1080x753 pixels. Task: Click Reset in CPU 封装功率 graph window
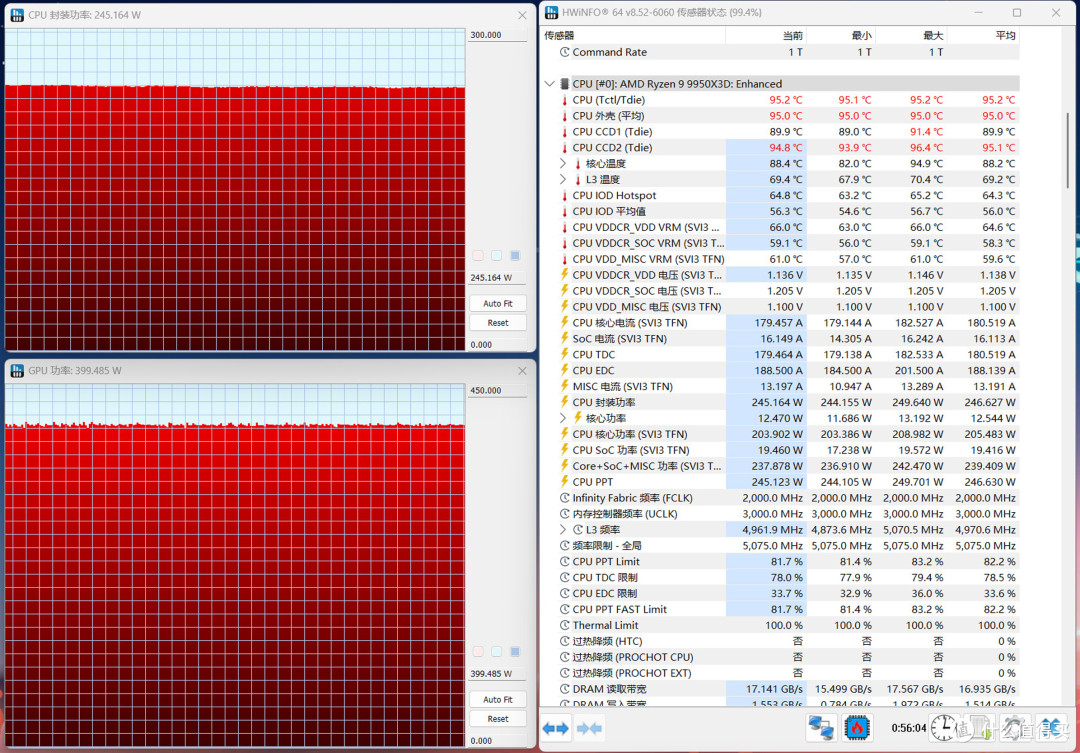[x=498, y=322]
